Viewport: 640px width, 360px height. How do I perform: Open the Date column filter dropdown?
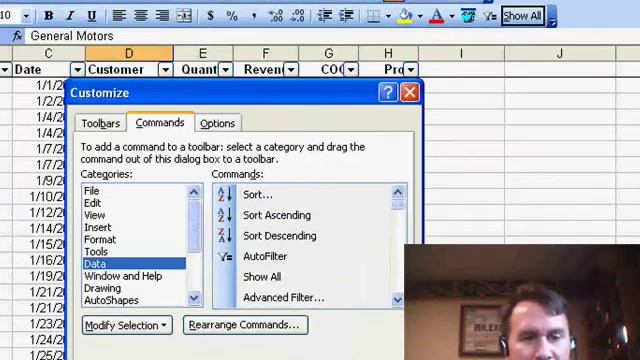tap(77, 70)
